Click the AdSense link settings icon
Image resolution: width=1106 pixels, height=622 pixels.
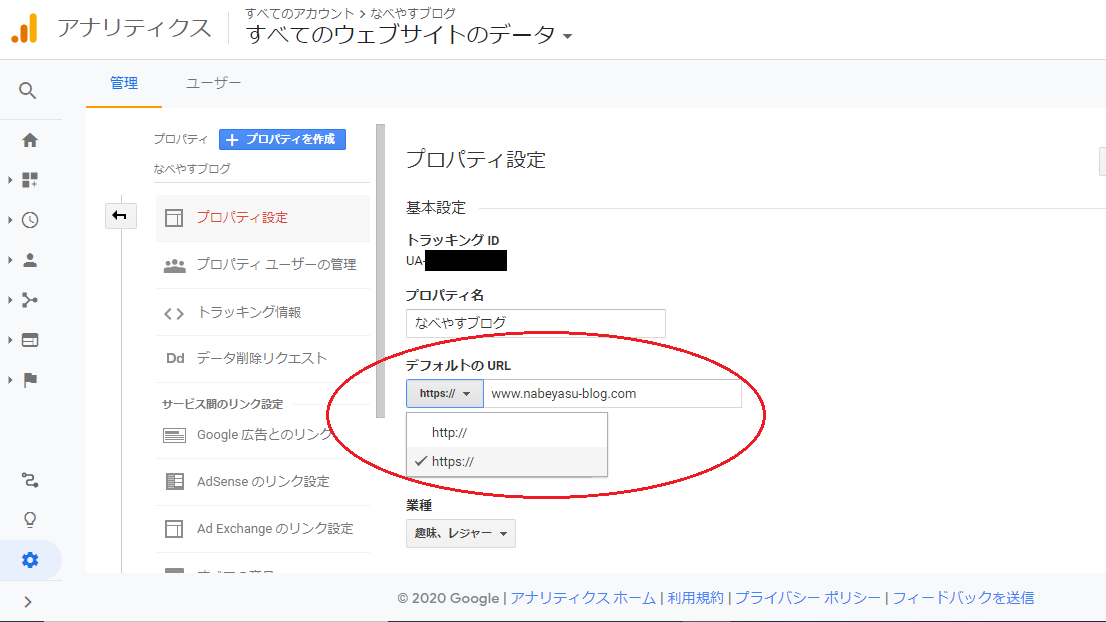click(x=174, y=482)
